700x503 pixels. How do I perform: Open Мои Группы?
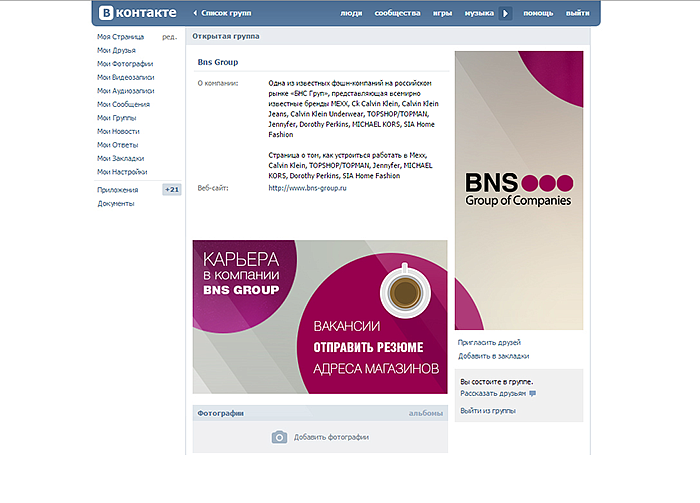point(117,118)
